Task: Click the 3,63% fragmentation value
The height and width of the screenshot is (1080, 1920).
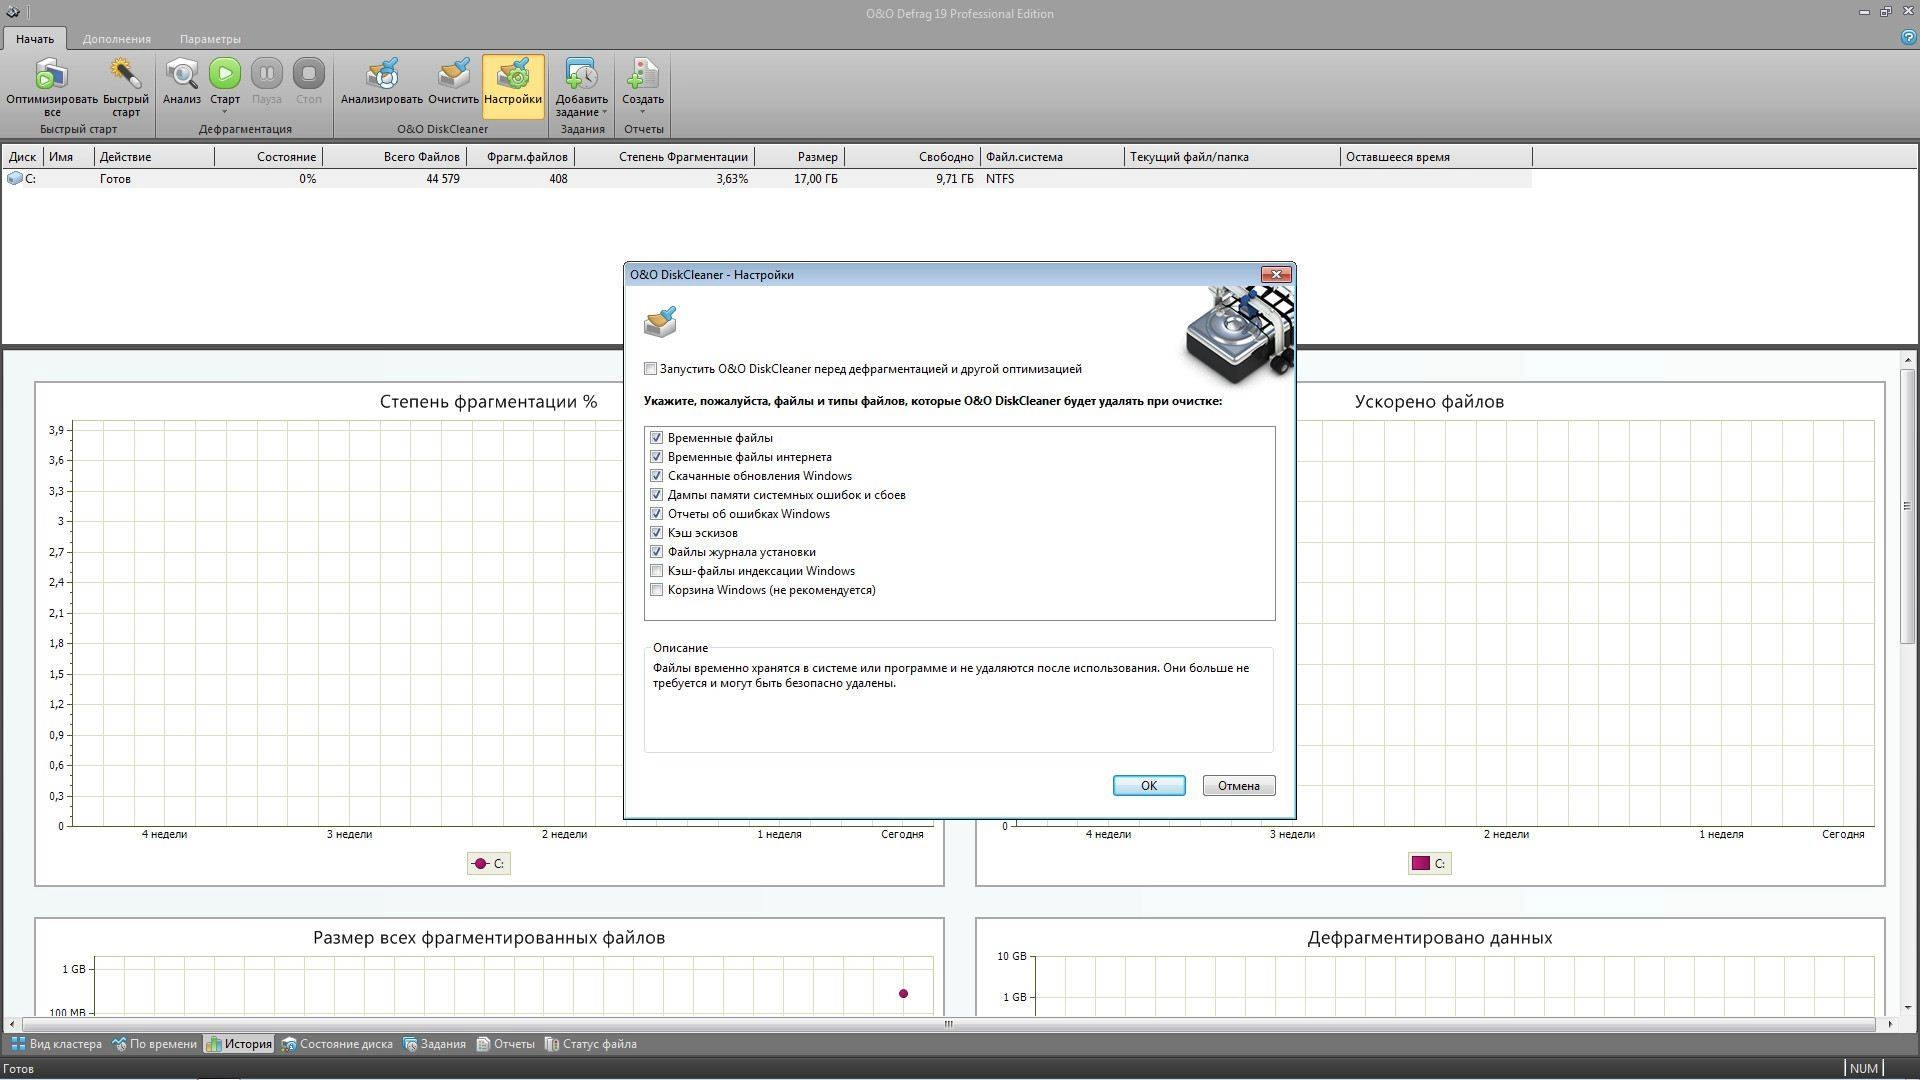Action: [732, 179]
